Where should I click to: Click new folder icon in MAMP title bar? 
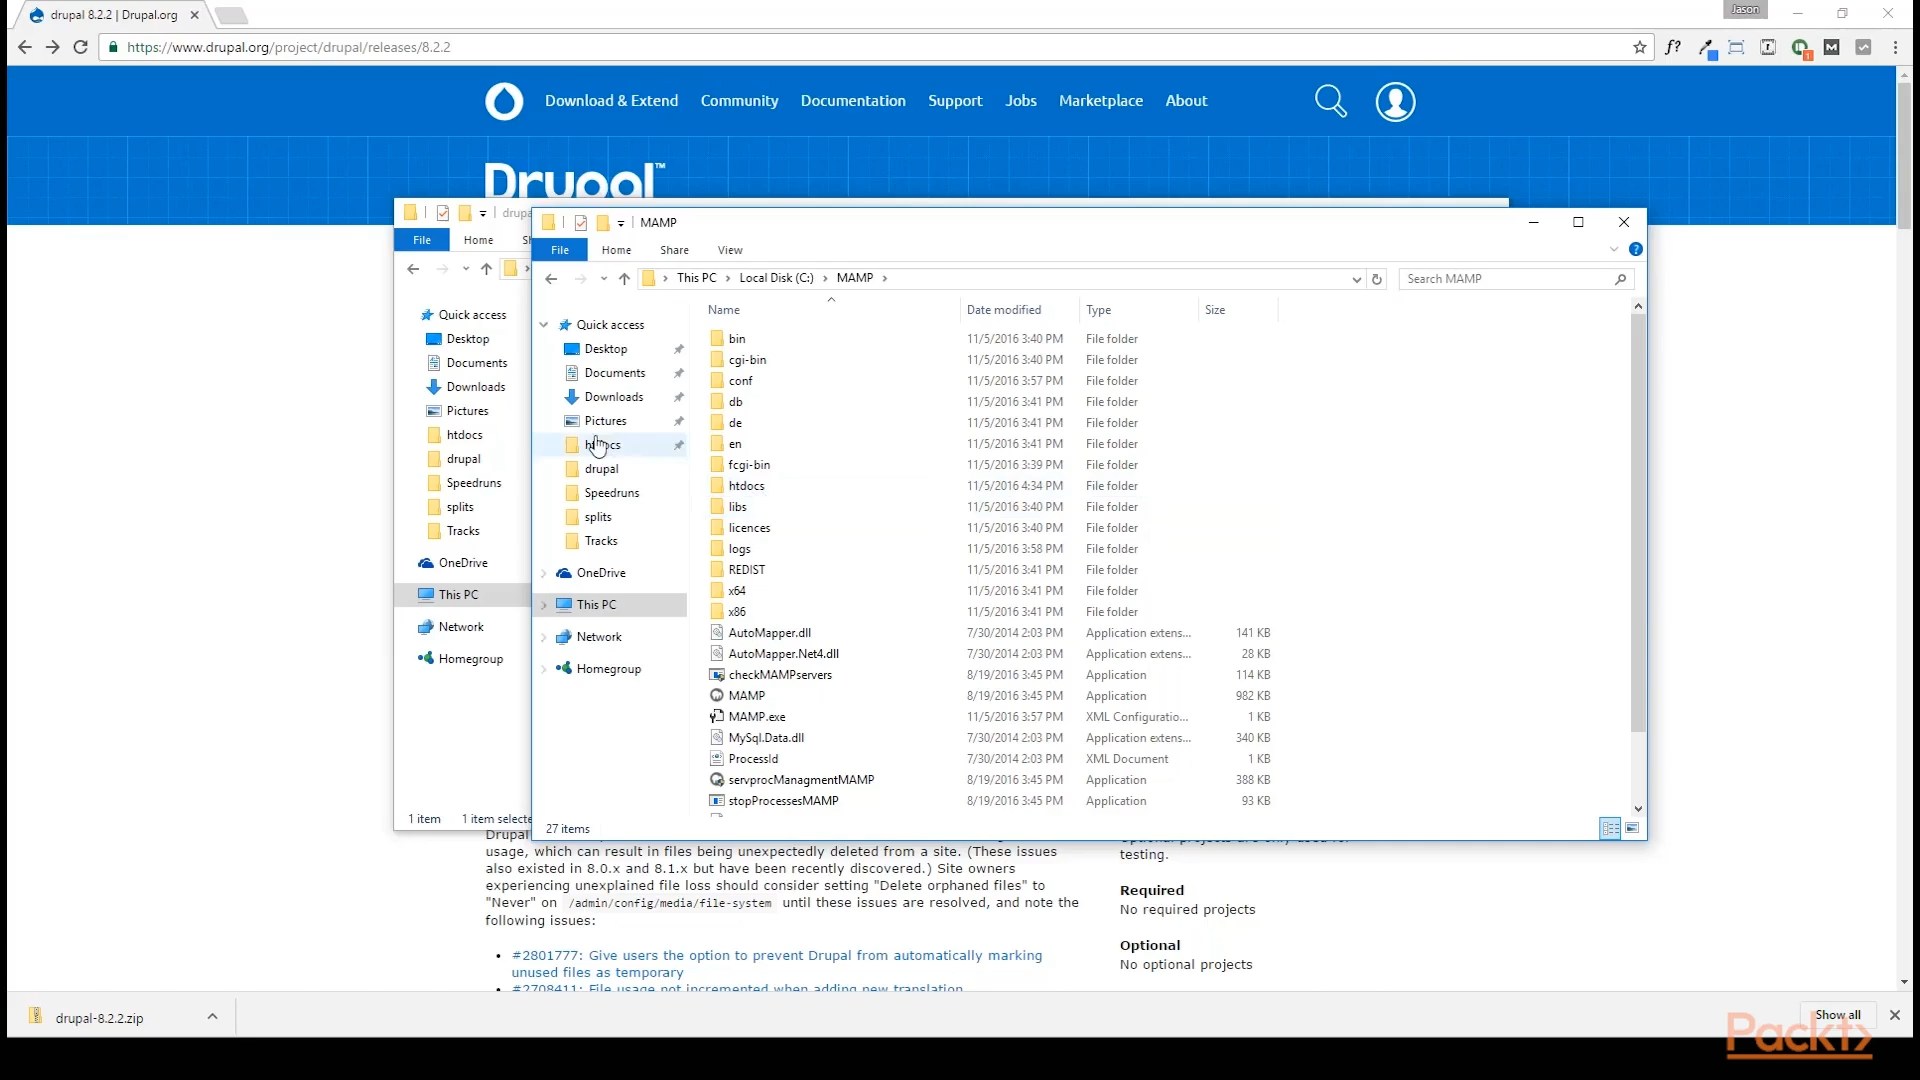603,222
